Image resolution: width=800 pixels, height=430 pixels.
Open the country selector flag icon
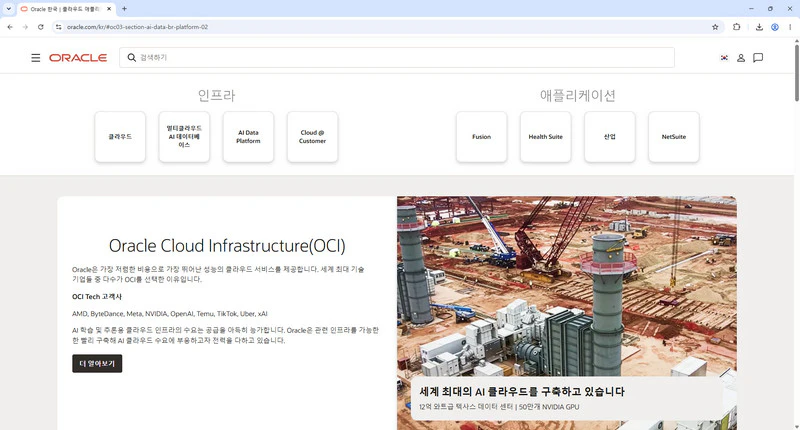(724, 58)
